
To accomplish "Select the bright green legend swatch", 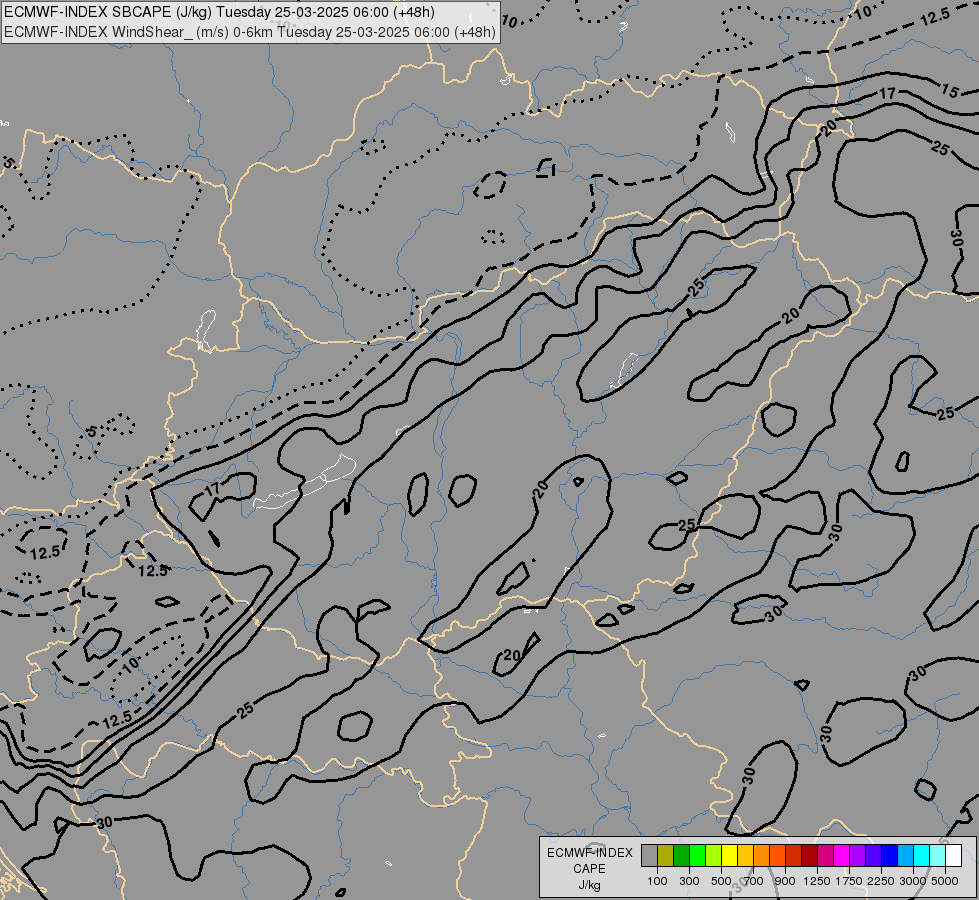I will pos(697,855).
